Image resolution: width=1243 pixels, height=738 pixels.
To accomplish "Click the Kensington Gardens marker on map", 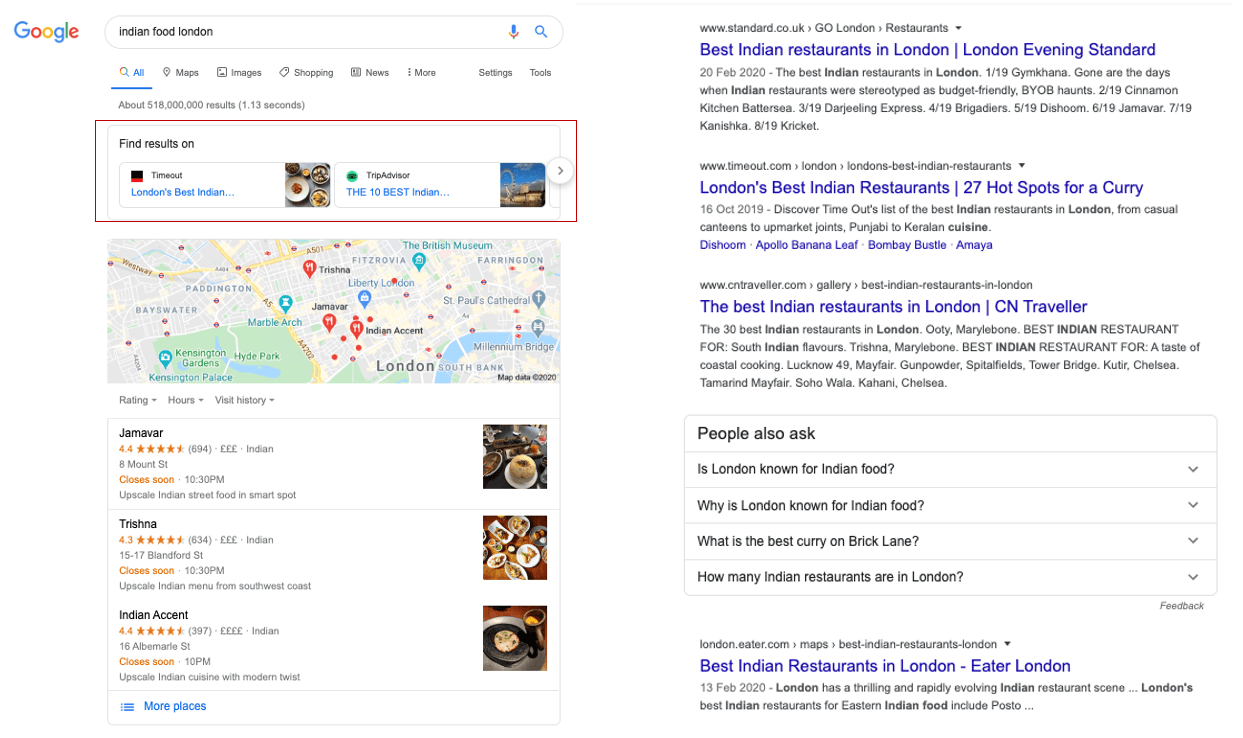I will (164, 357).
